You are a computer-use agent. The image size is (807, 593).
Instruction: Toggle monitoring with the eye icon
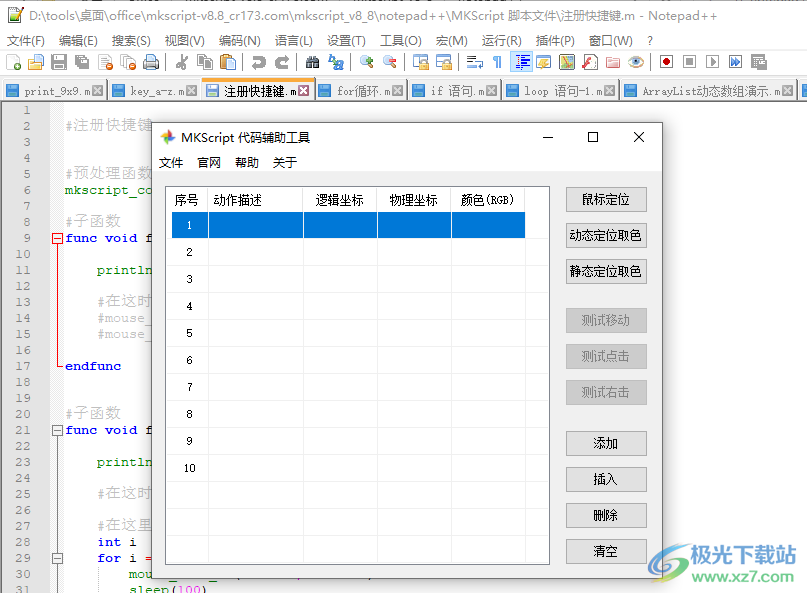(636, 62)
